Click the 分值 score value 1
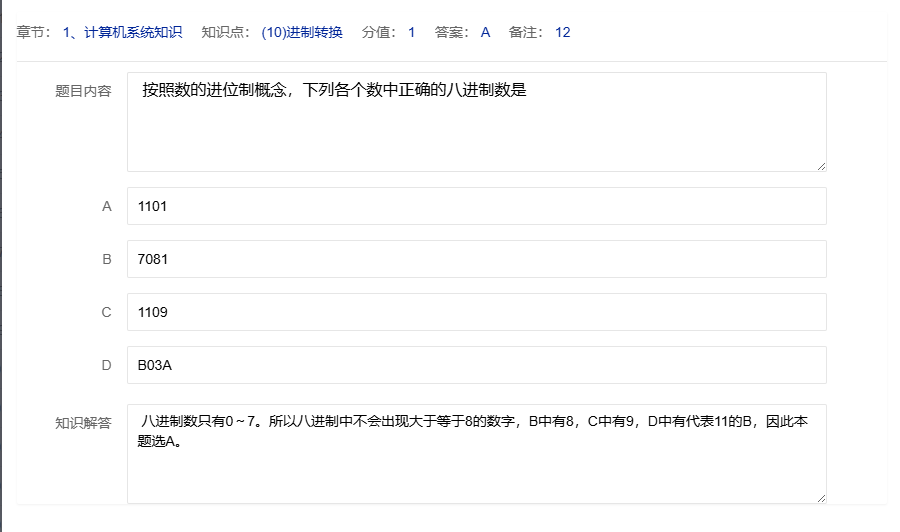The height and width of the screenshot is (532, 900). pyautogui.click(x=411, y=32)
